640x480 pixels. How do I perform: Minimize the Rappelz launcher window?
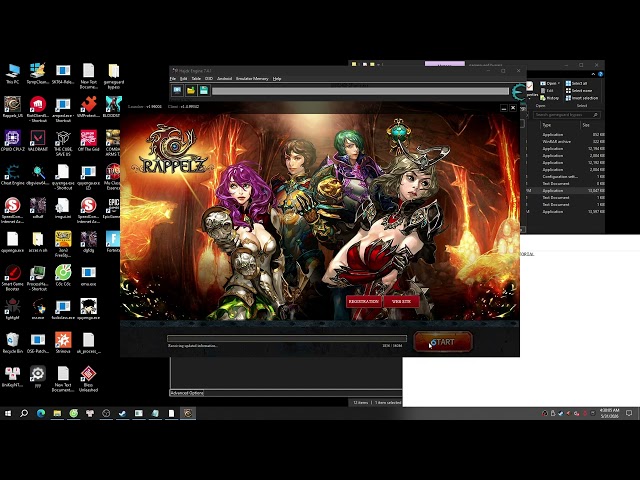point(504,108)
